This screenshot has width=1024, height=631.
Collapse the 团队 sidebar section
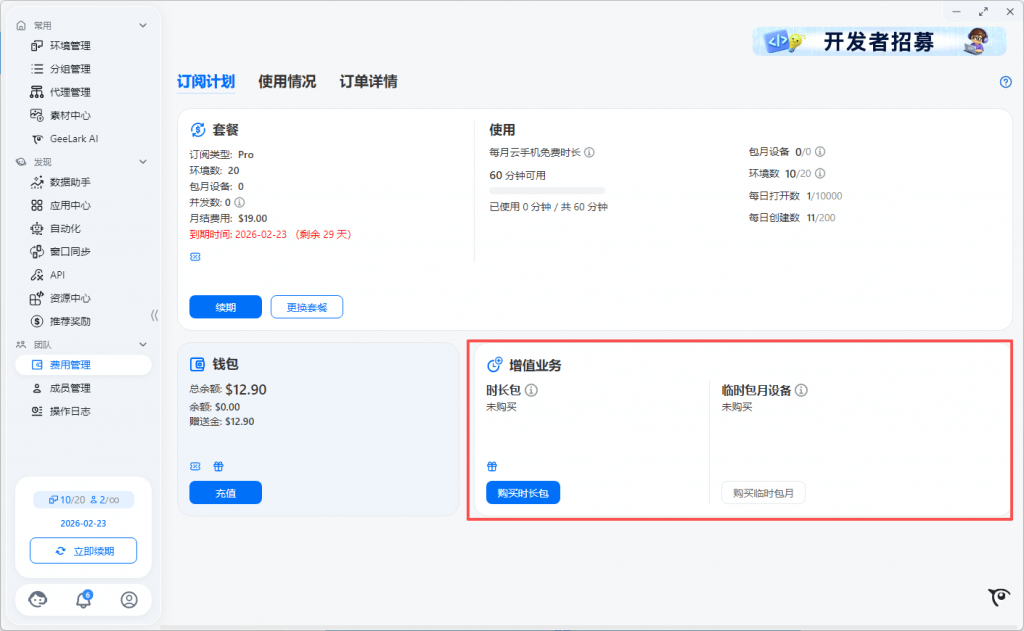(x=143, y=344)
